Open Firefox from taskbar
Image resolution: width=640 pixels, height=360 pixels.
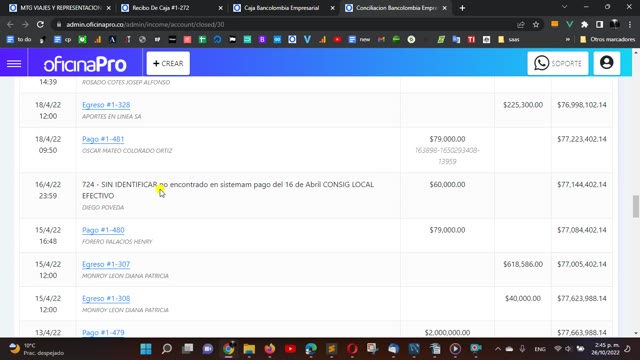pos(270,349)
